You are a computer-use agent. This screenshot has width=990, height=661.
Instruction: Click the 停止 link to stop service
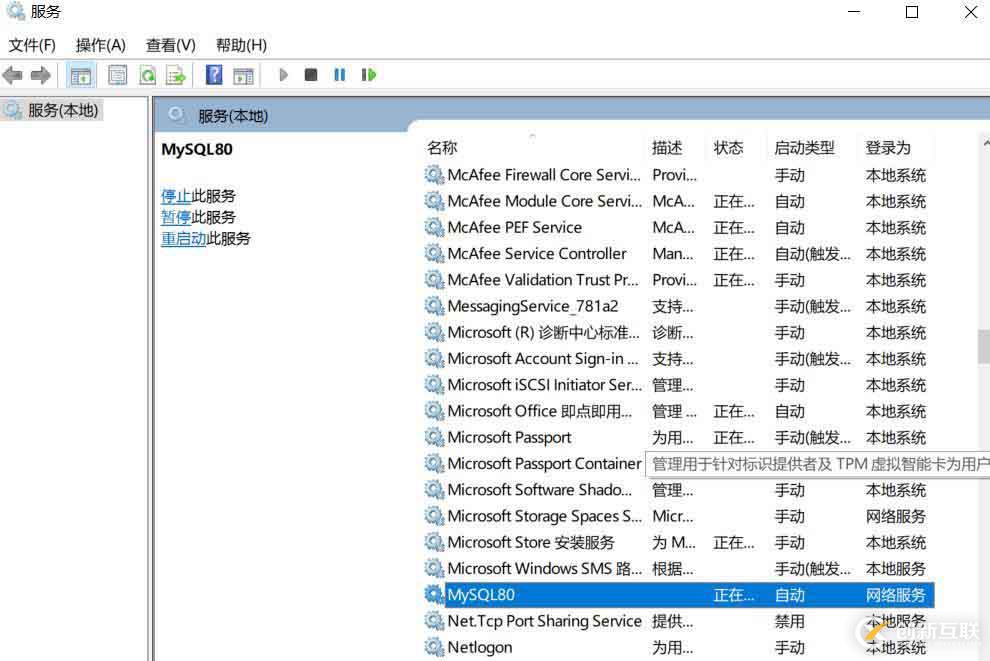[176, 196]
